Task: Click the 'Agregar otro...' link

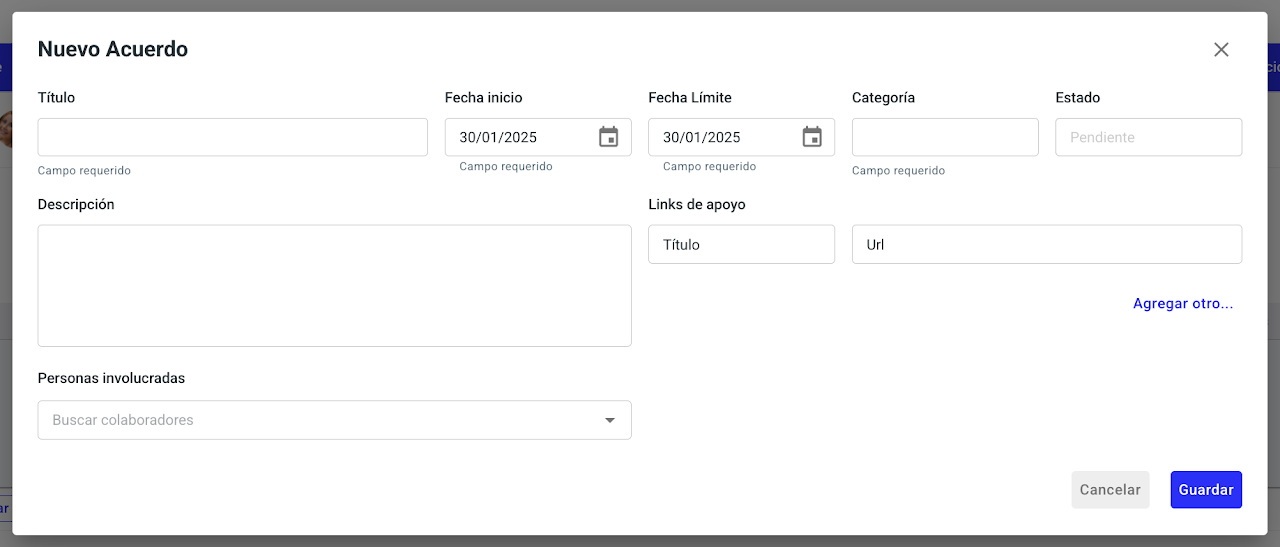Action: (1183, 304)
